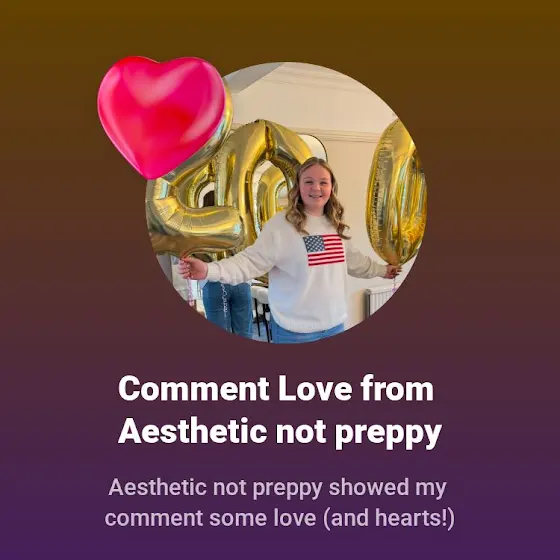Click the purple background below the subtitle

280,546
